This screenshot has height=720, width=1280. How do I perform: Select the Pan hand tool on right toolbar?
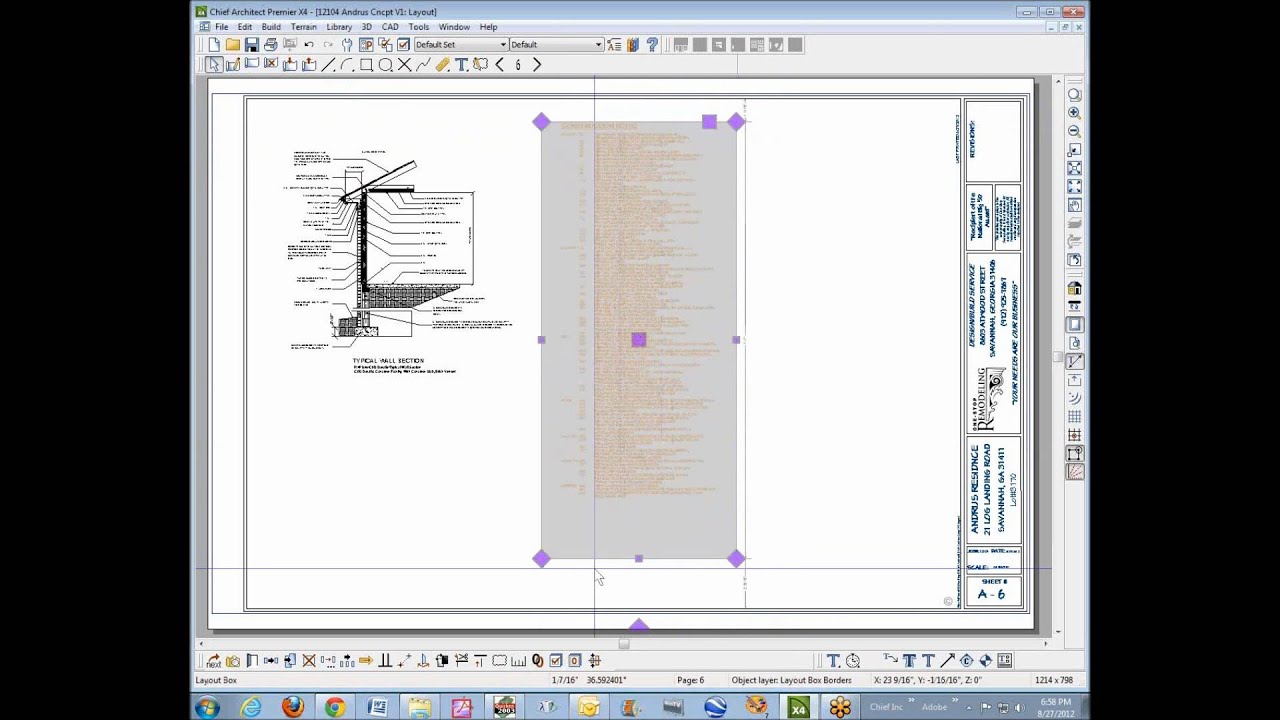1074,205
